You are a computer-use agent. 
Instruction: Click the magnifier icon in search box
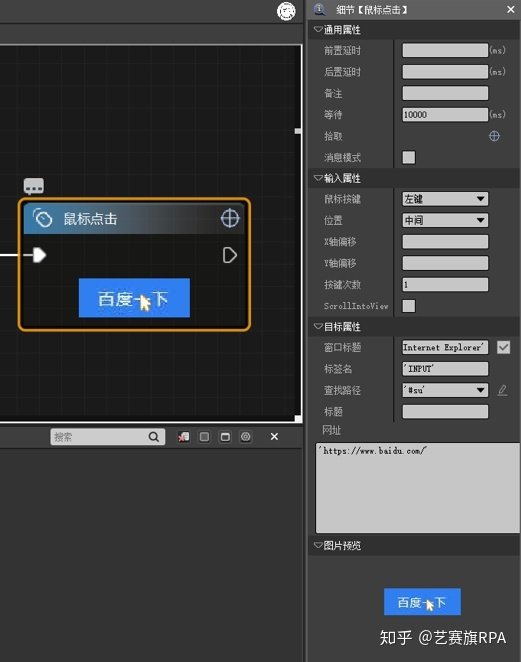pos(154,437)
